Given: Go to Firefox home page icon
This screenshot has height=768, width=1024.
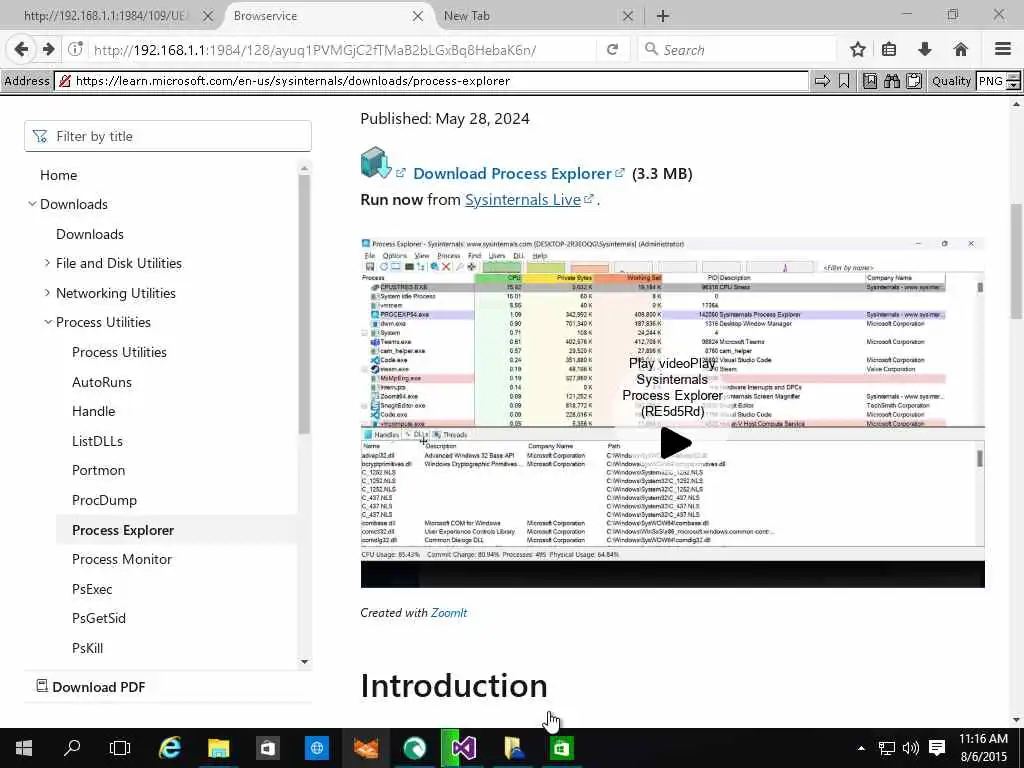Looking at the screenshot, I should click(960, 50).
